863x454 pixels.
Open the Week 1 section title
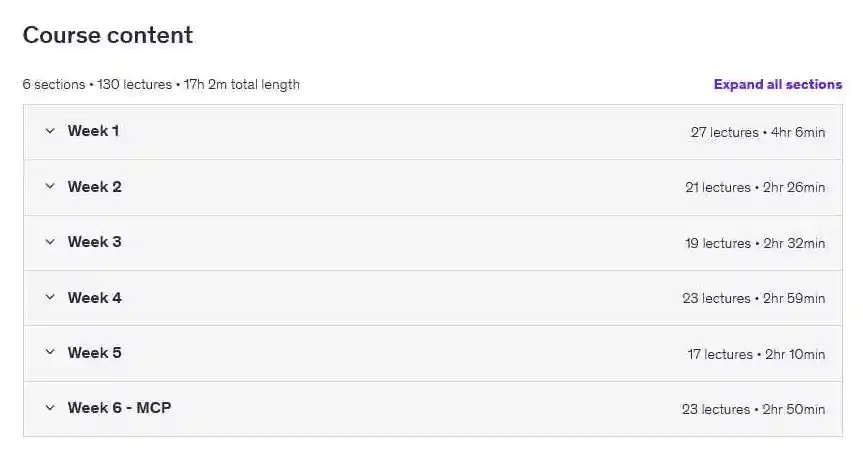click(94, 131)
